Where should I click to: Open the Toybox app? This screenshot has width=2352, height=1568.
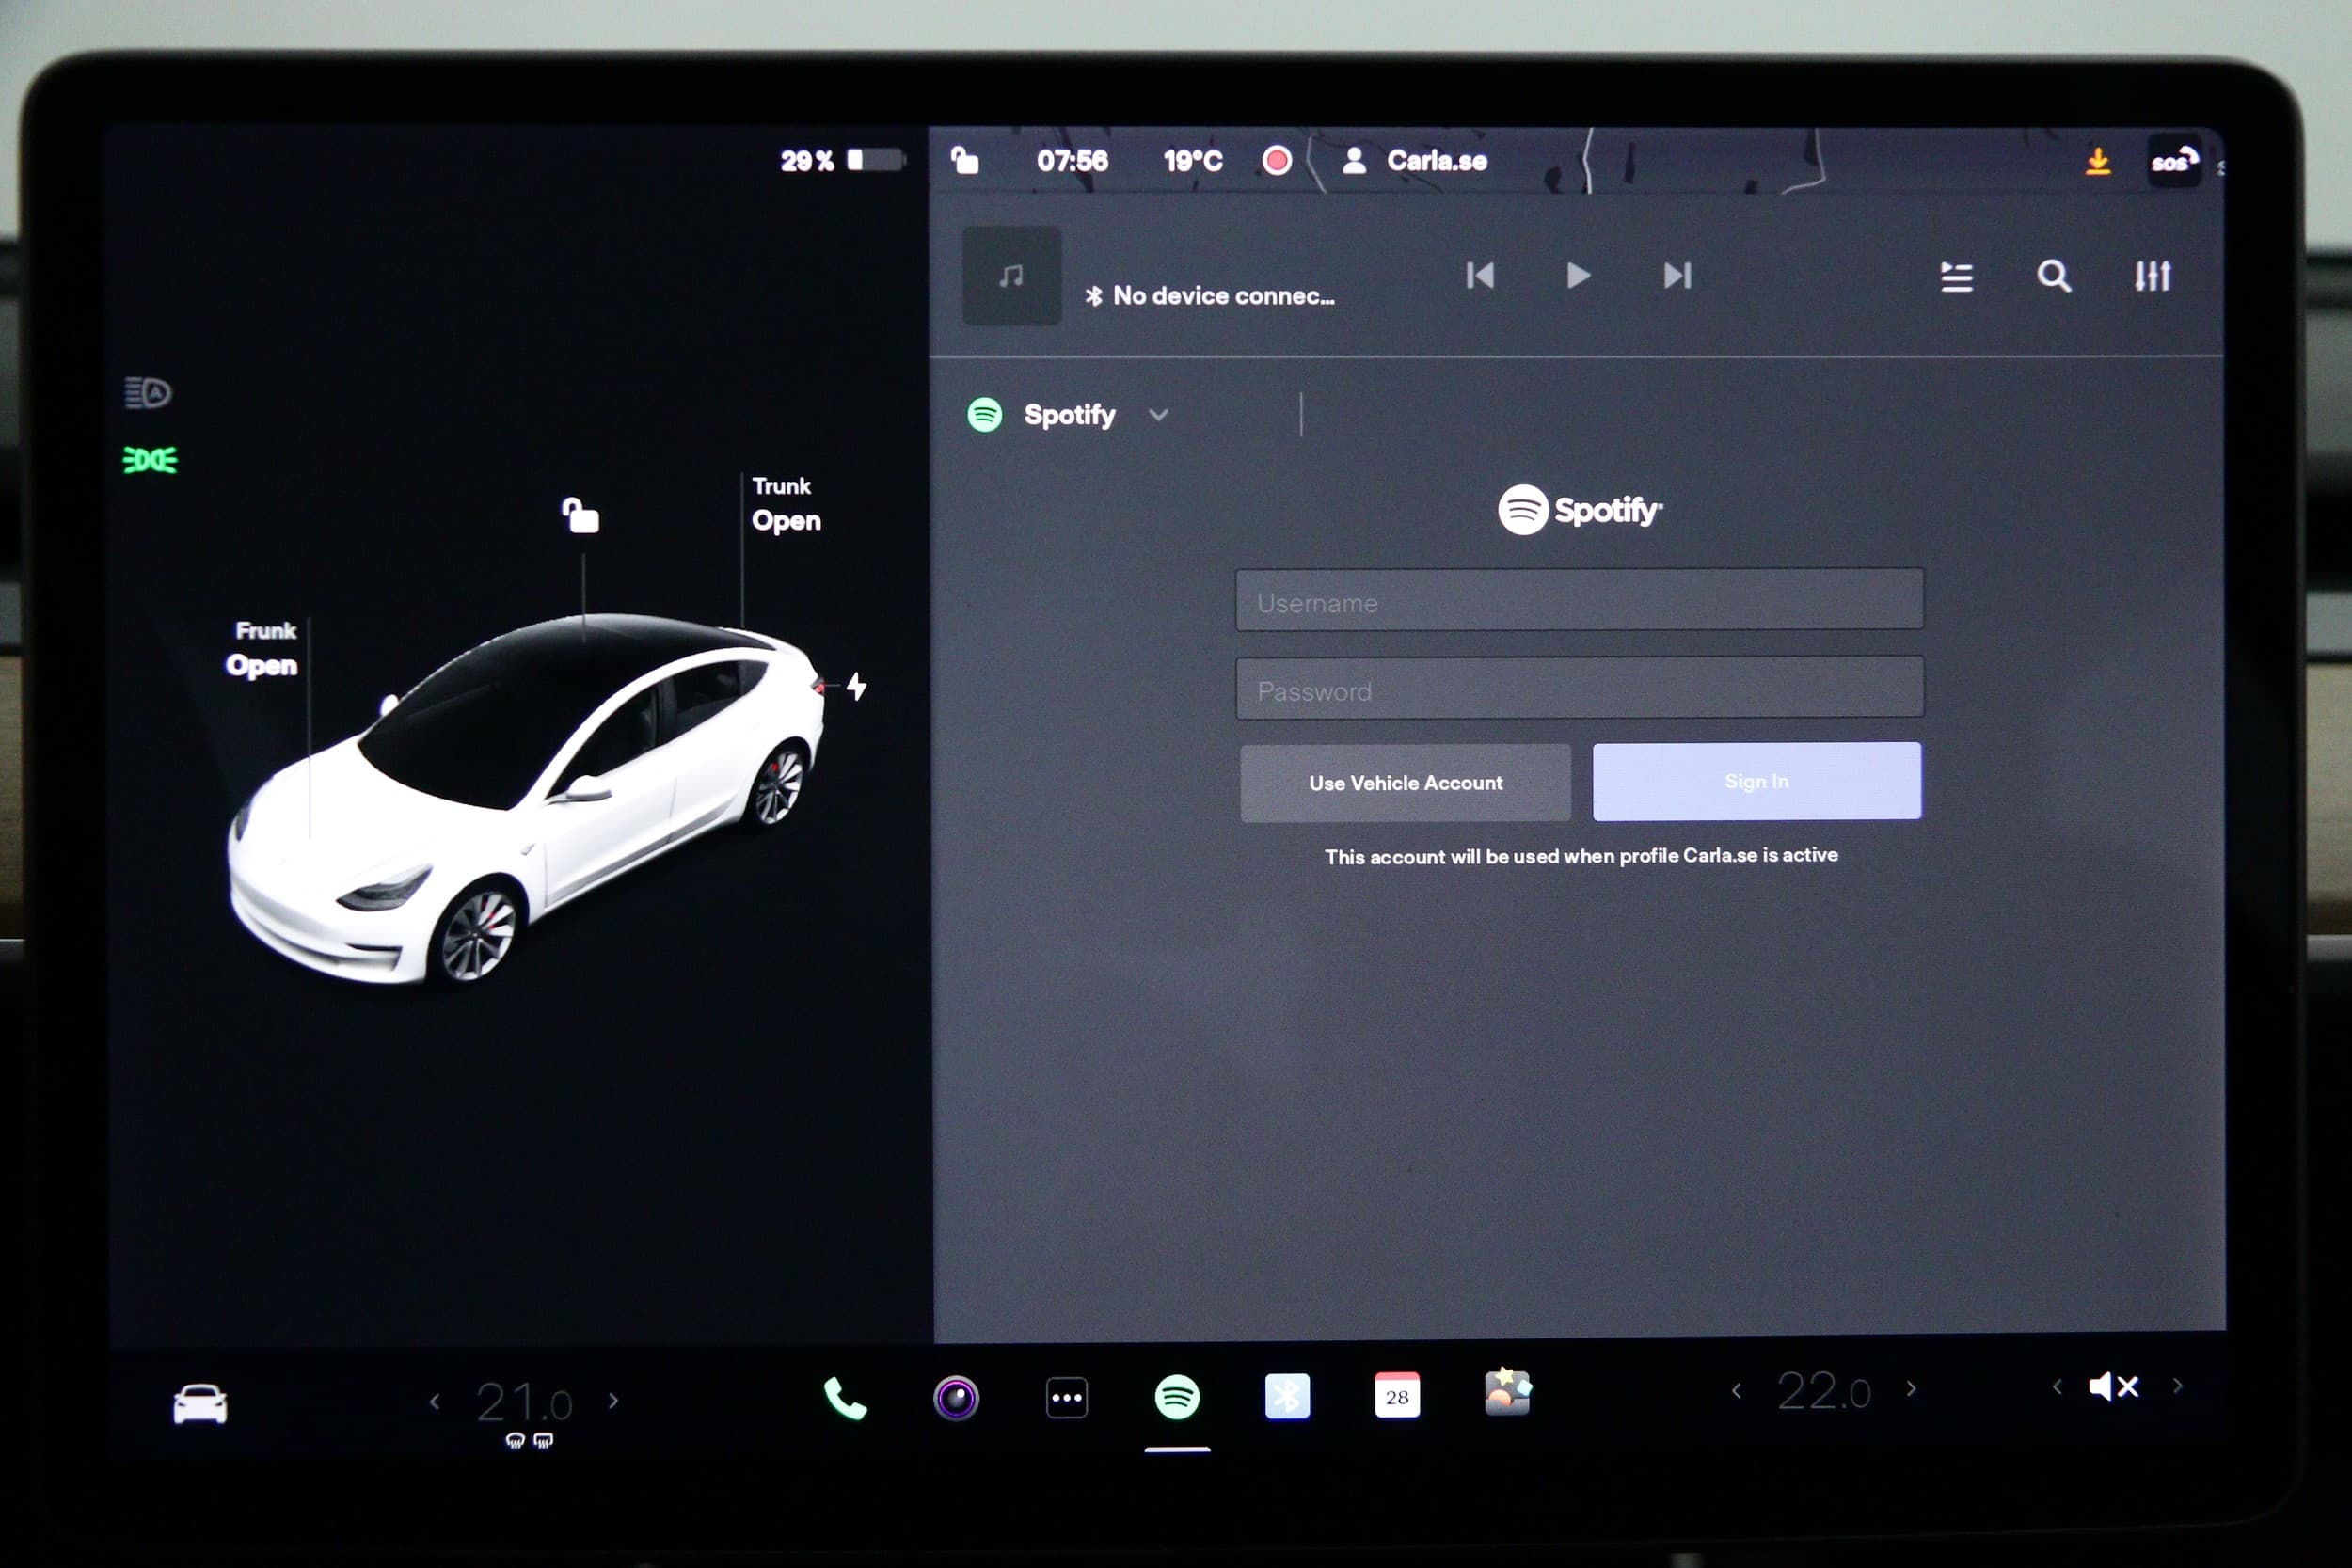click(1507, 1393)
